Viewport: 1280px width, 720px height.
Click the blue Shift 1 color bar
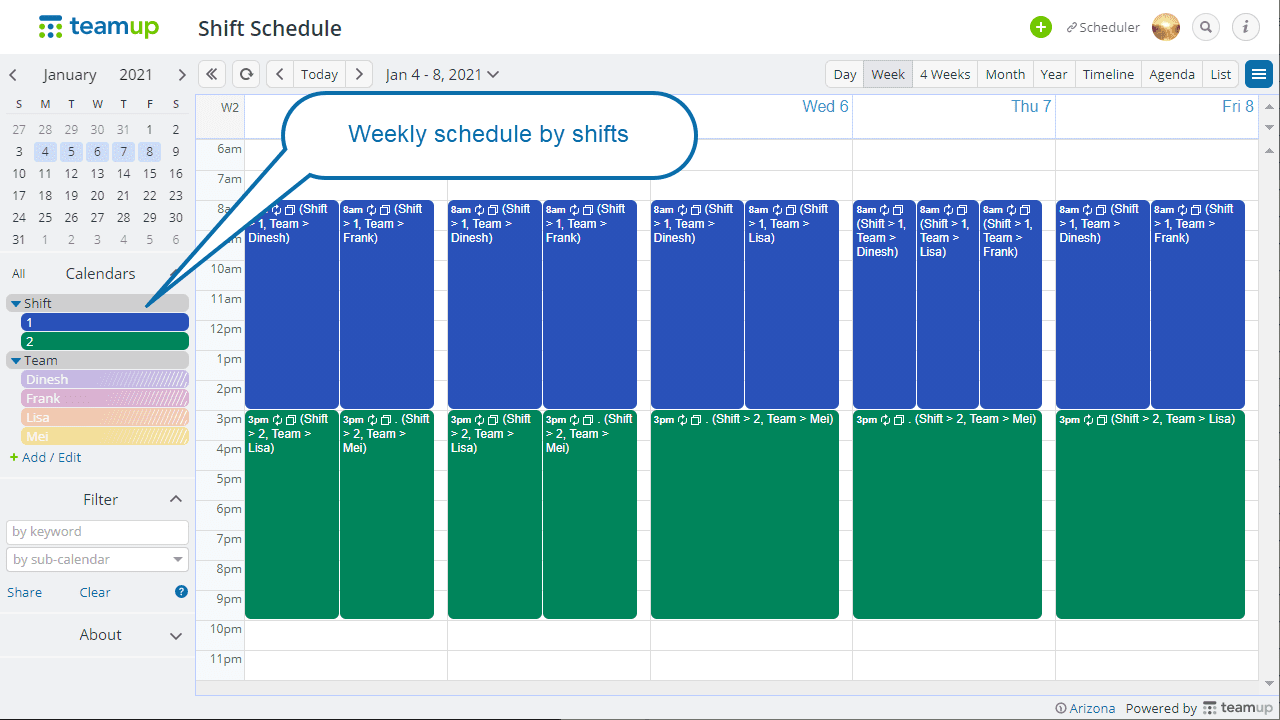click(x=105, y=322)
